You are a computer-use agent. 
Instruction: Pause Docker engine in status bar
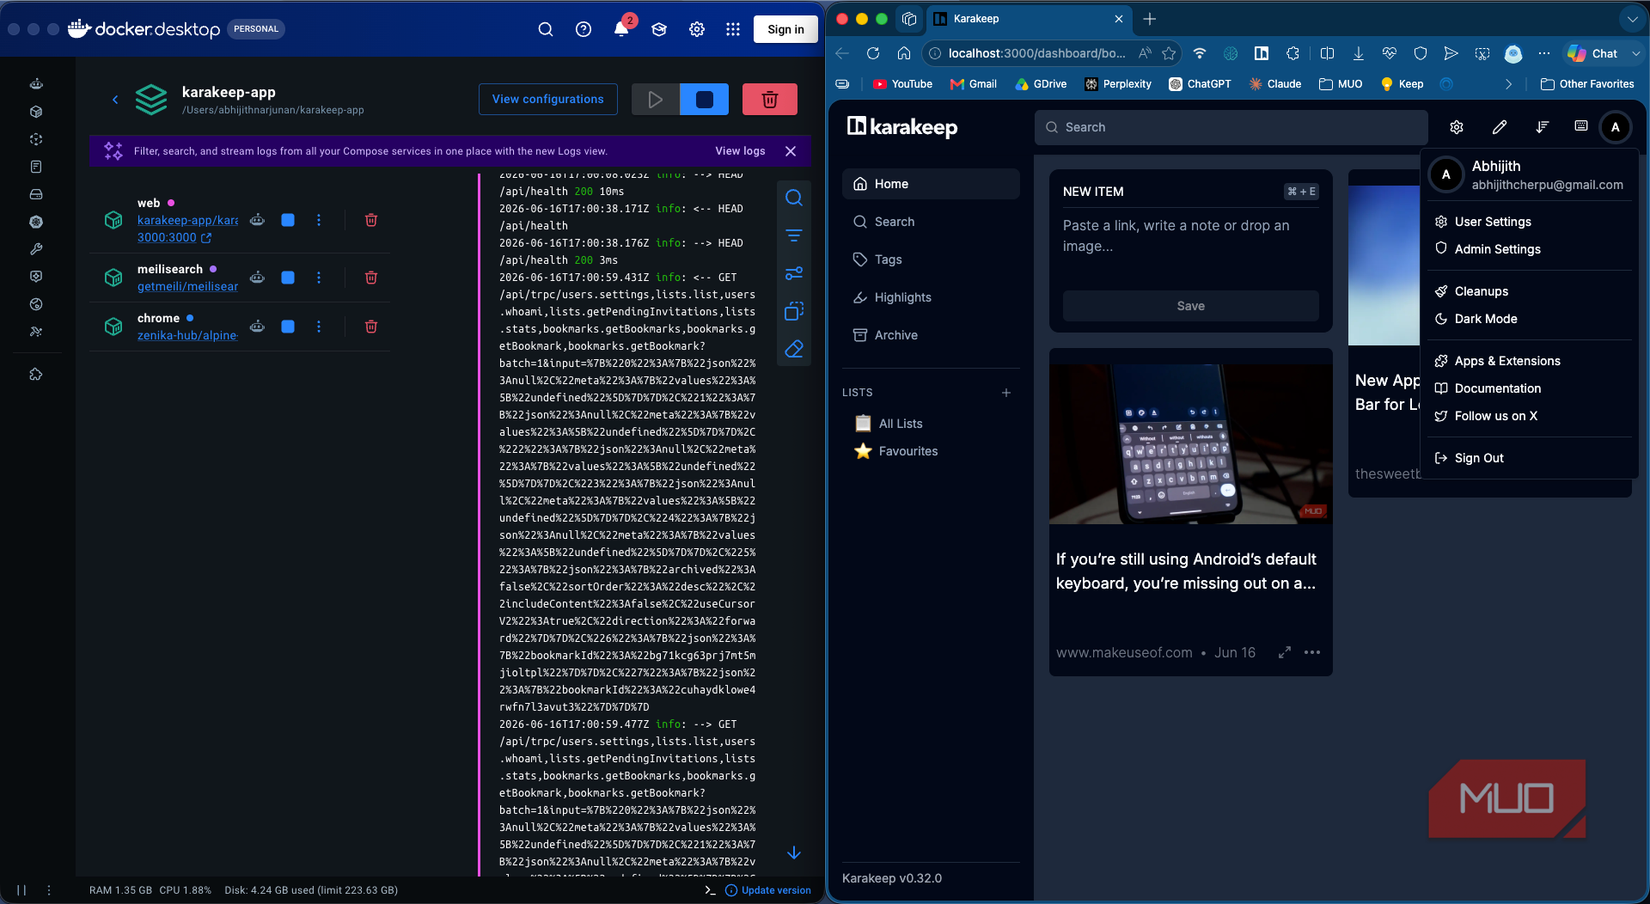(21, 890)
